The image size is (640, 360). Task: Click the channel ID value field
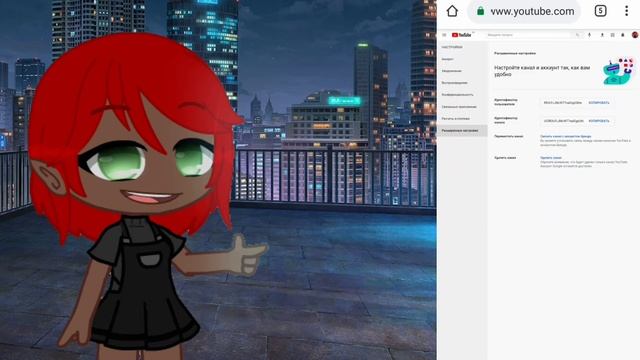click(563, 121)
